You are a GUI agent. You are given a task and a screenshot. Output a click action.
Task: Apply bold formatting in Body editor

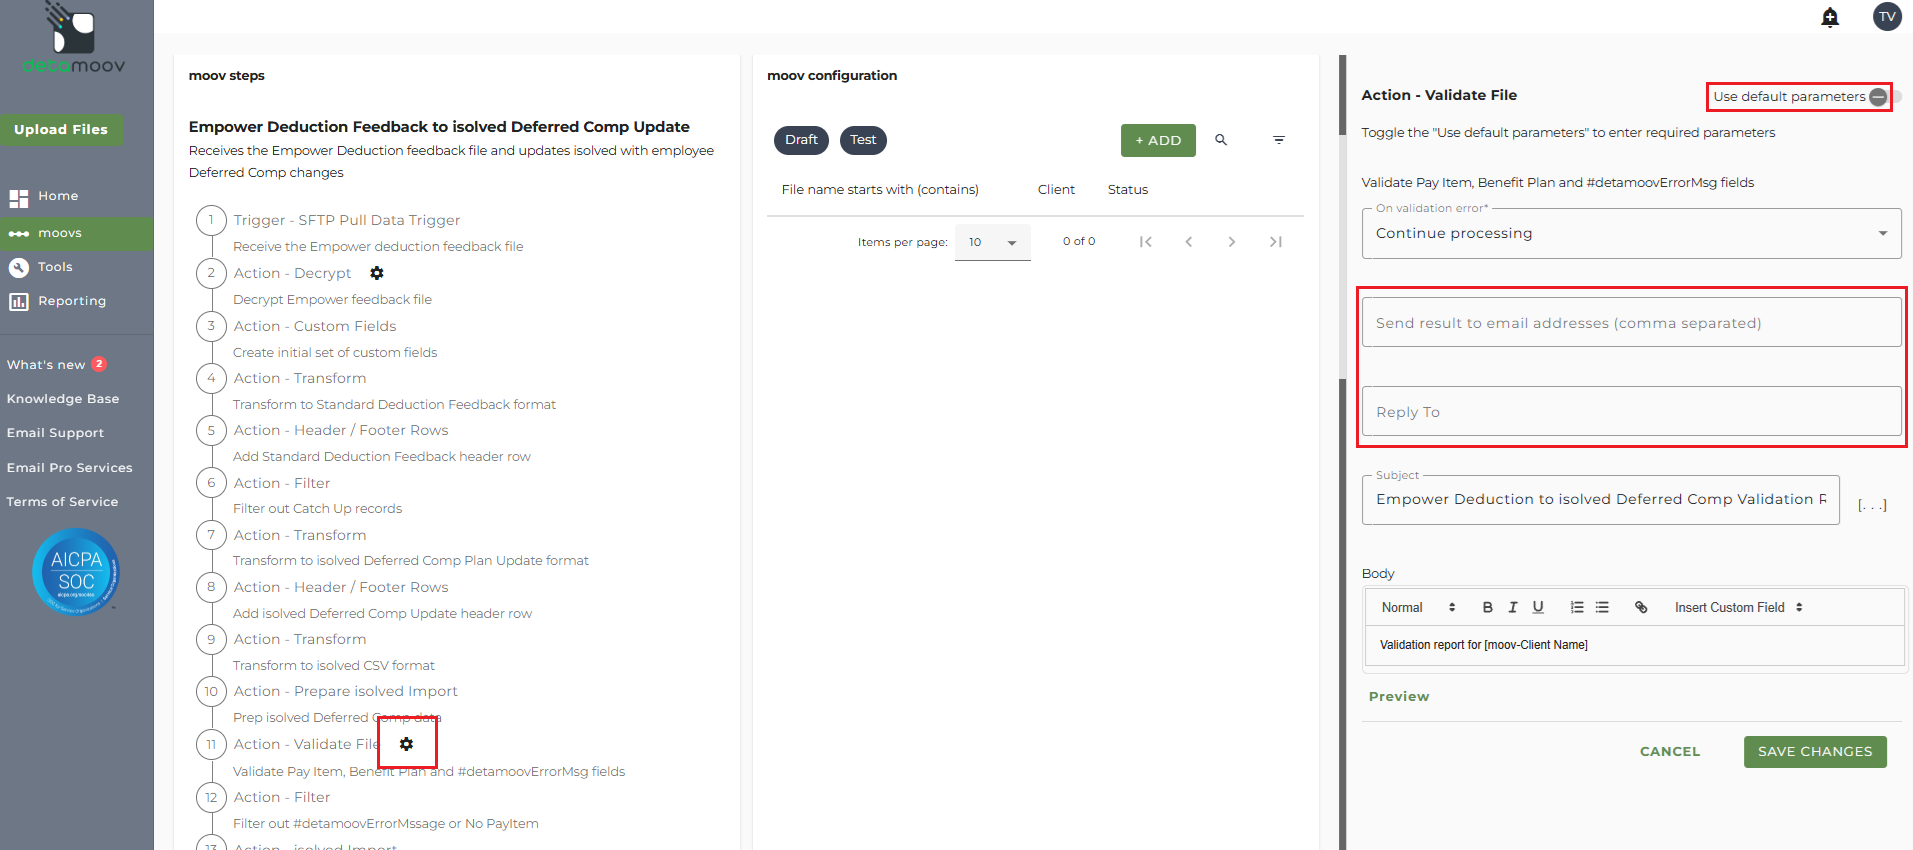[1488, 607]
